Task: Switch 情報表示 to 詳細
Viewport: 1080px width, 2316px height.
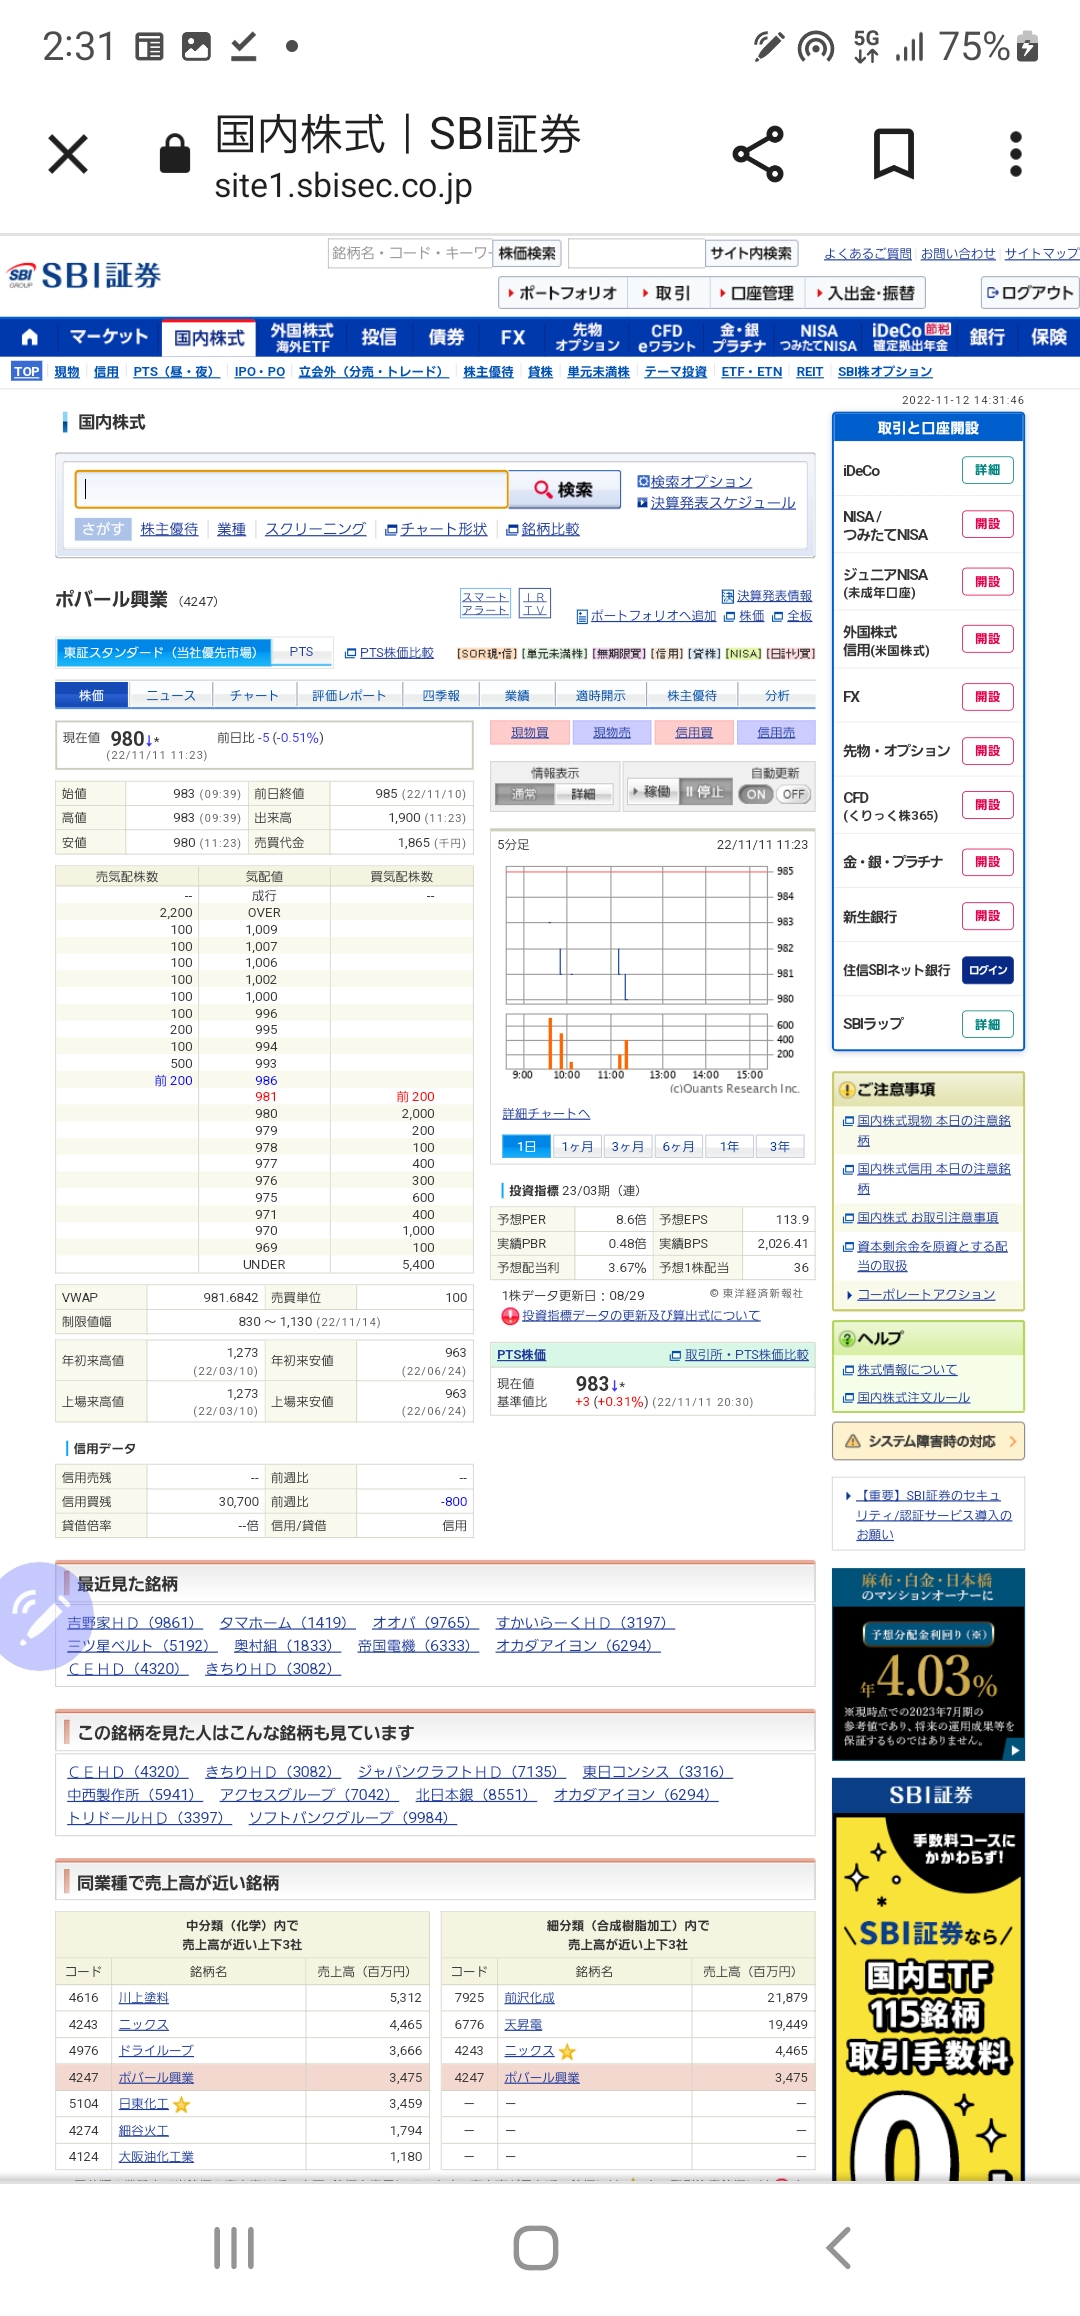Action: [x=583, y=794]
